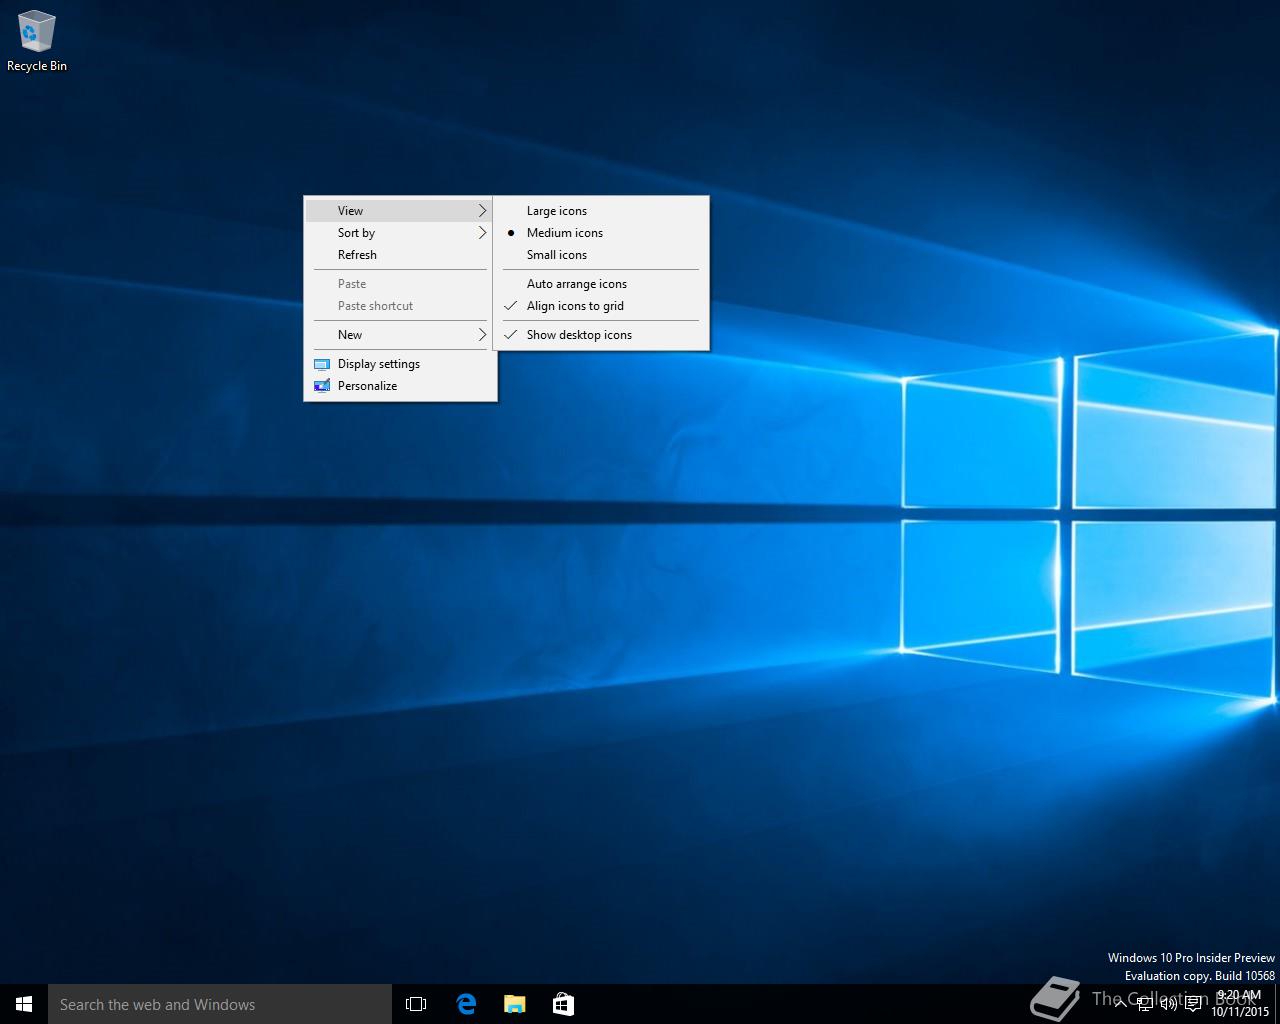Click Refresh in the context menu

pyautogui.click(x=357, y=255)
